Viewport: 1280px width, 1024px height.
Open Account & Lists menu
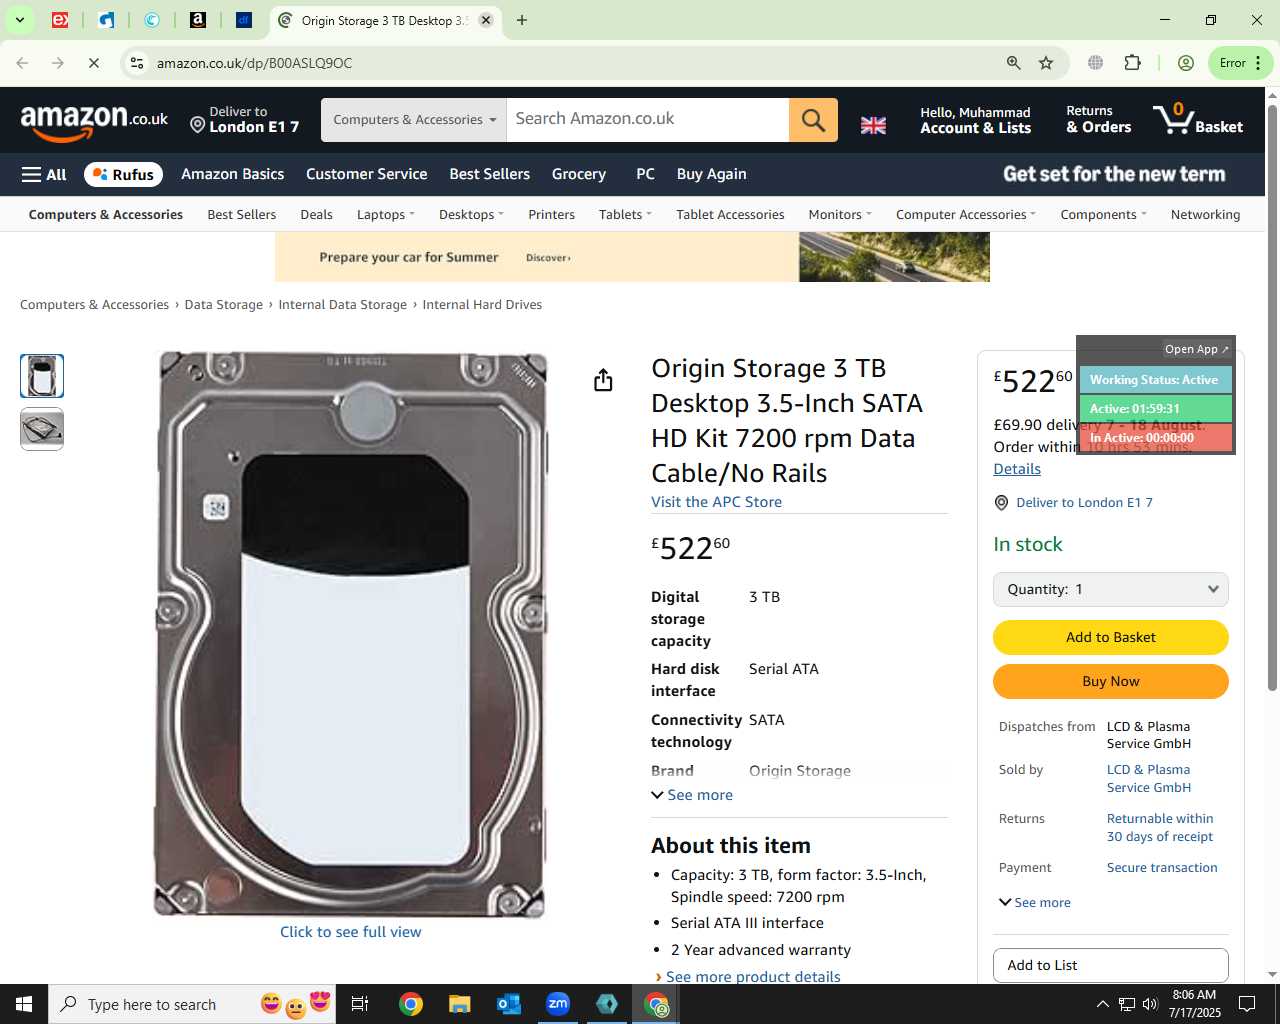[975, 120]
